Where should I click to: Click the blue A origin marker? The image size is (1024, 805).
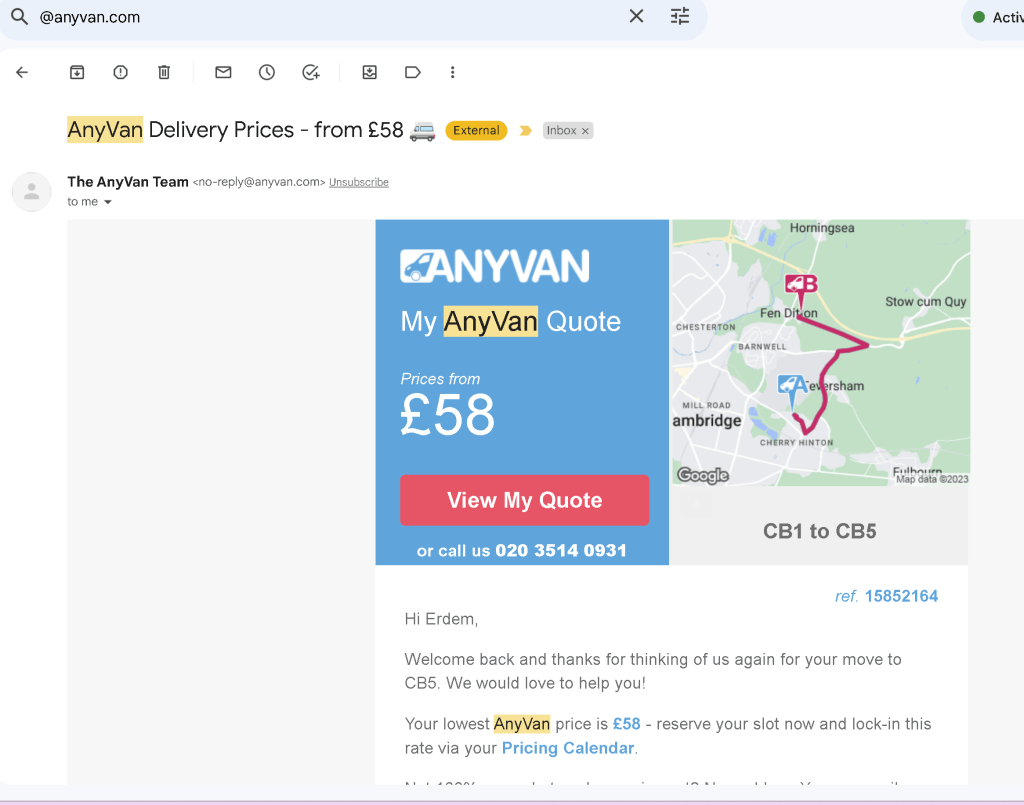pos(792,390)
